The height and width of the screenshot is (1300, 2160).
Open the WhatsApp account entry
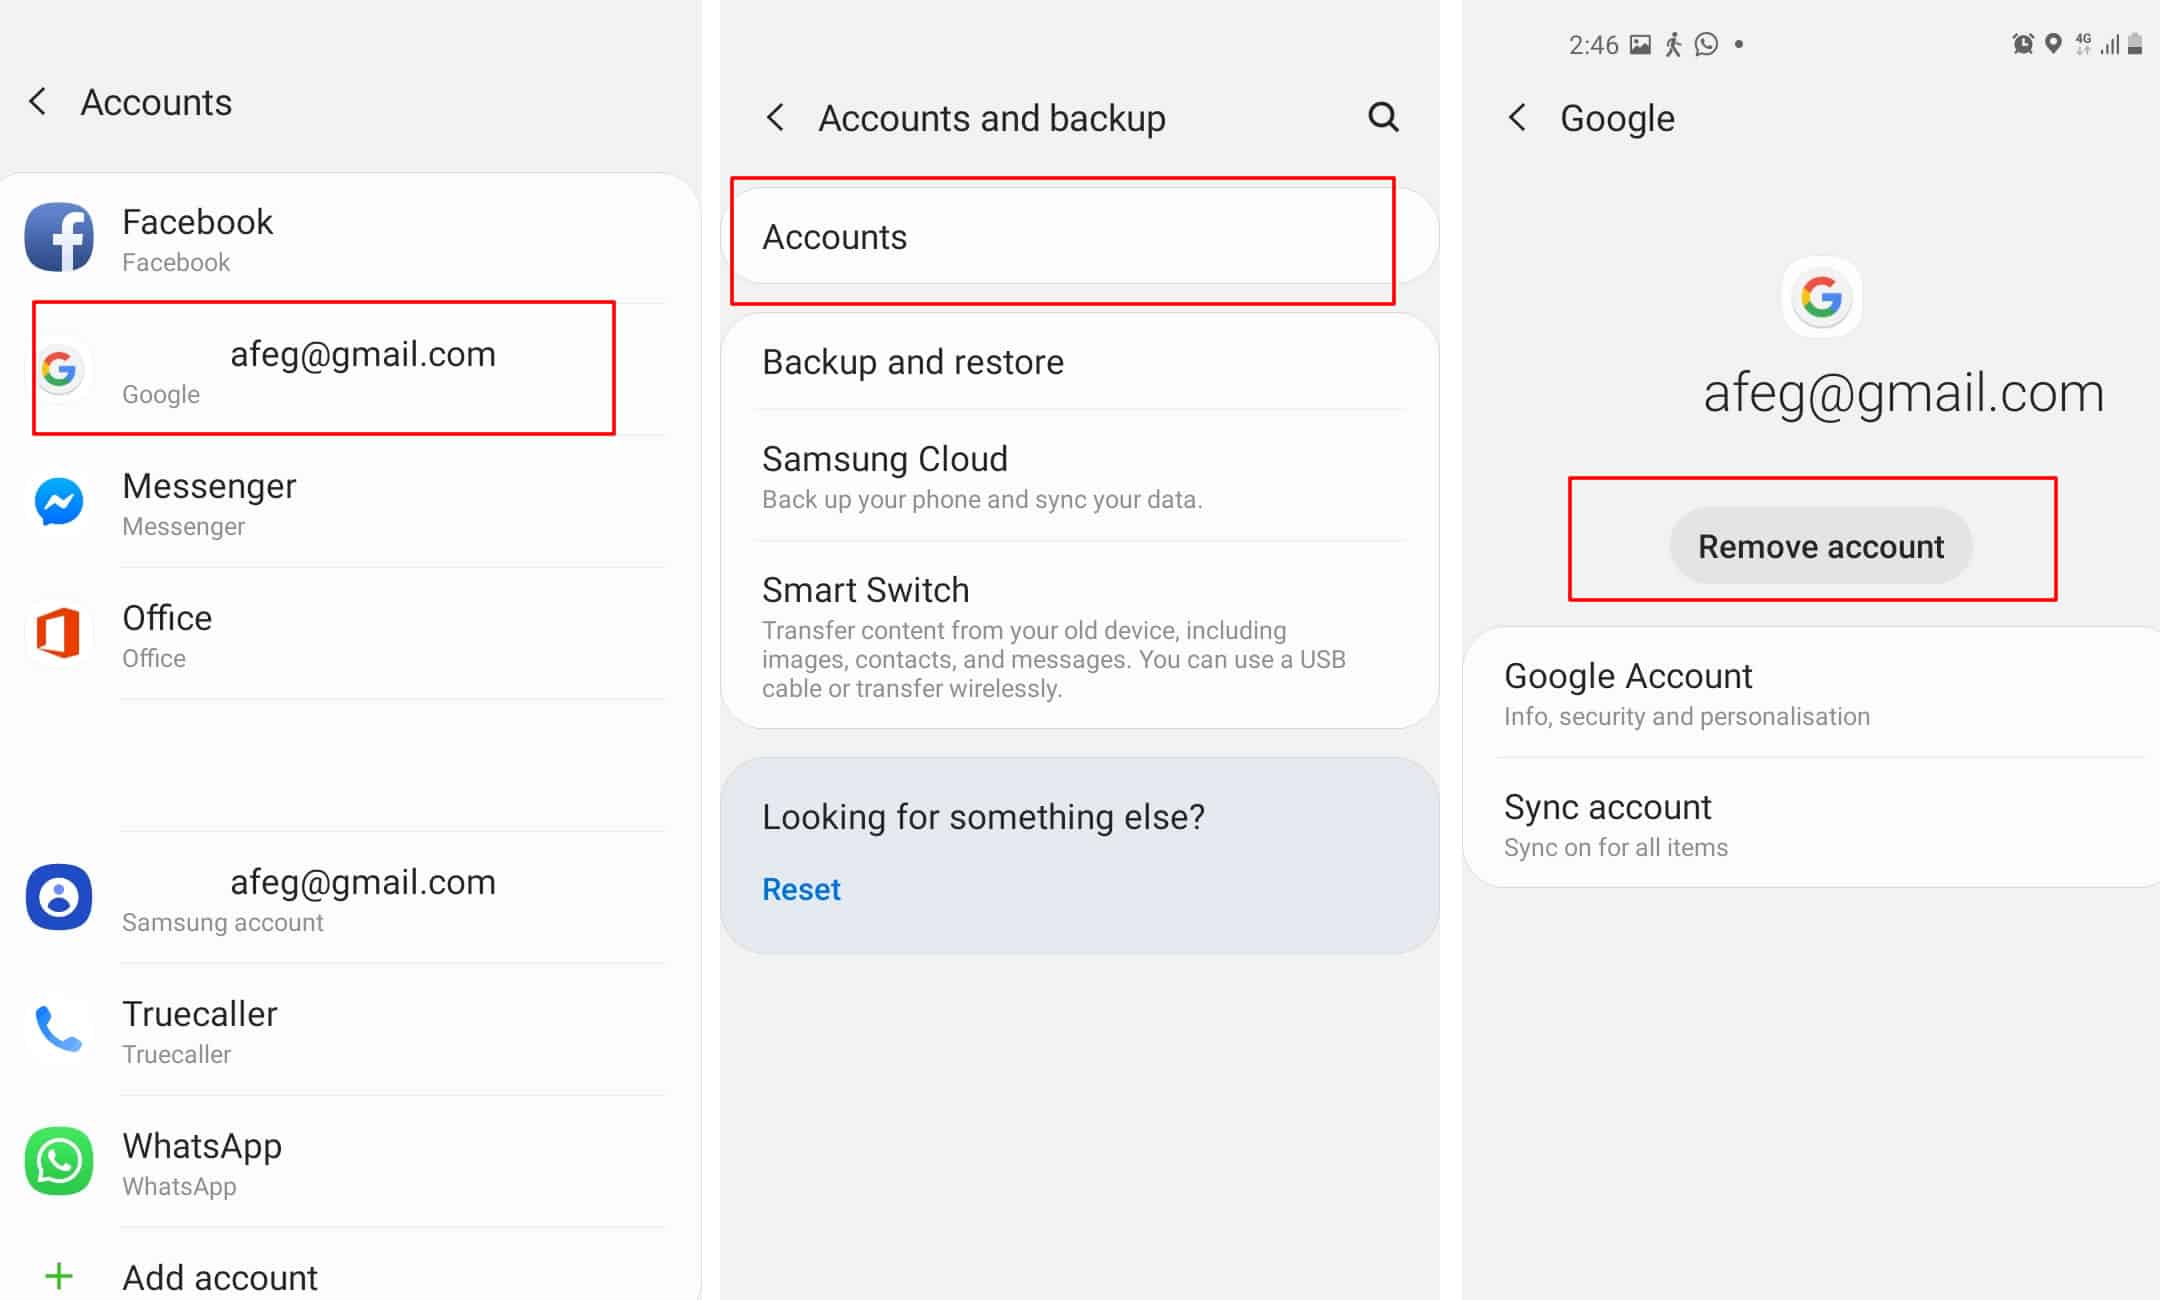(x=350, y=1161)
